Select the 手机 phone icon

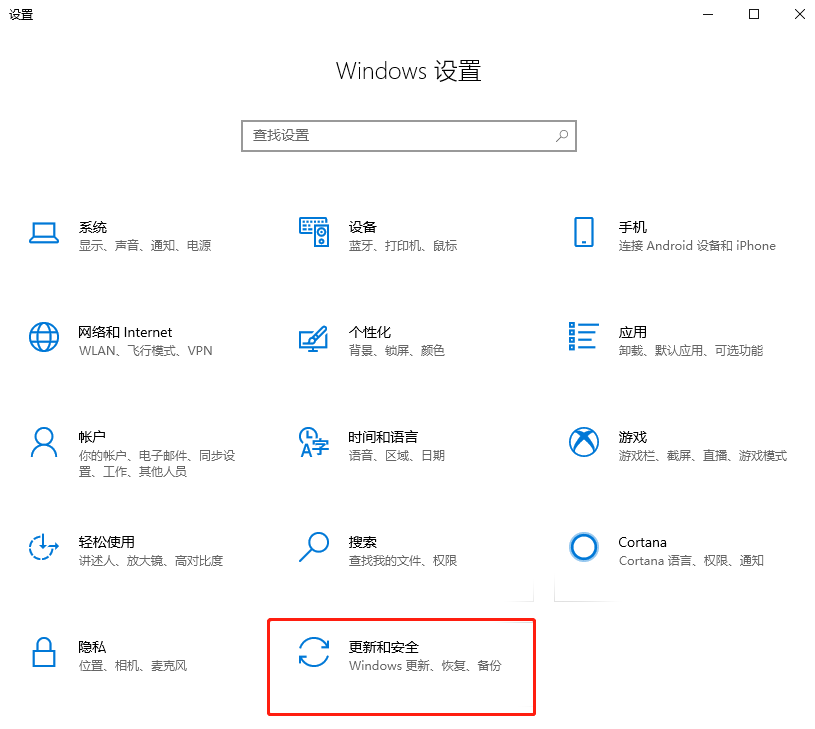pos(583,232)
